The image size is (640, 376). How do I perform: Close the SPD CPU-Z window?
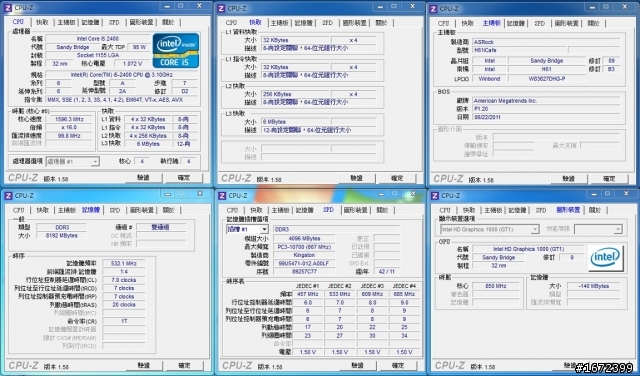(x=413, y=194)
